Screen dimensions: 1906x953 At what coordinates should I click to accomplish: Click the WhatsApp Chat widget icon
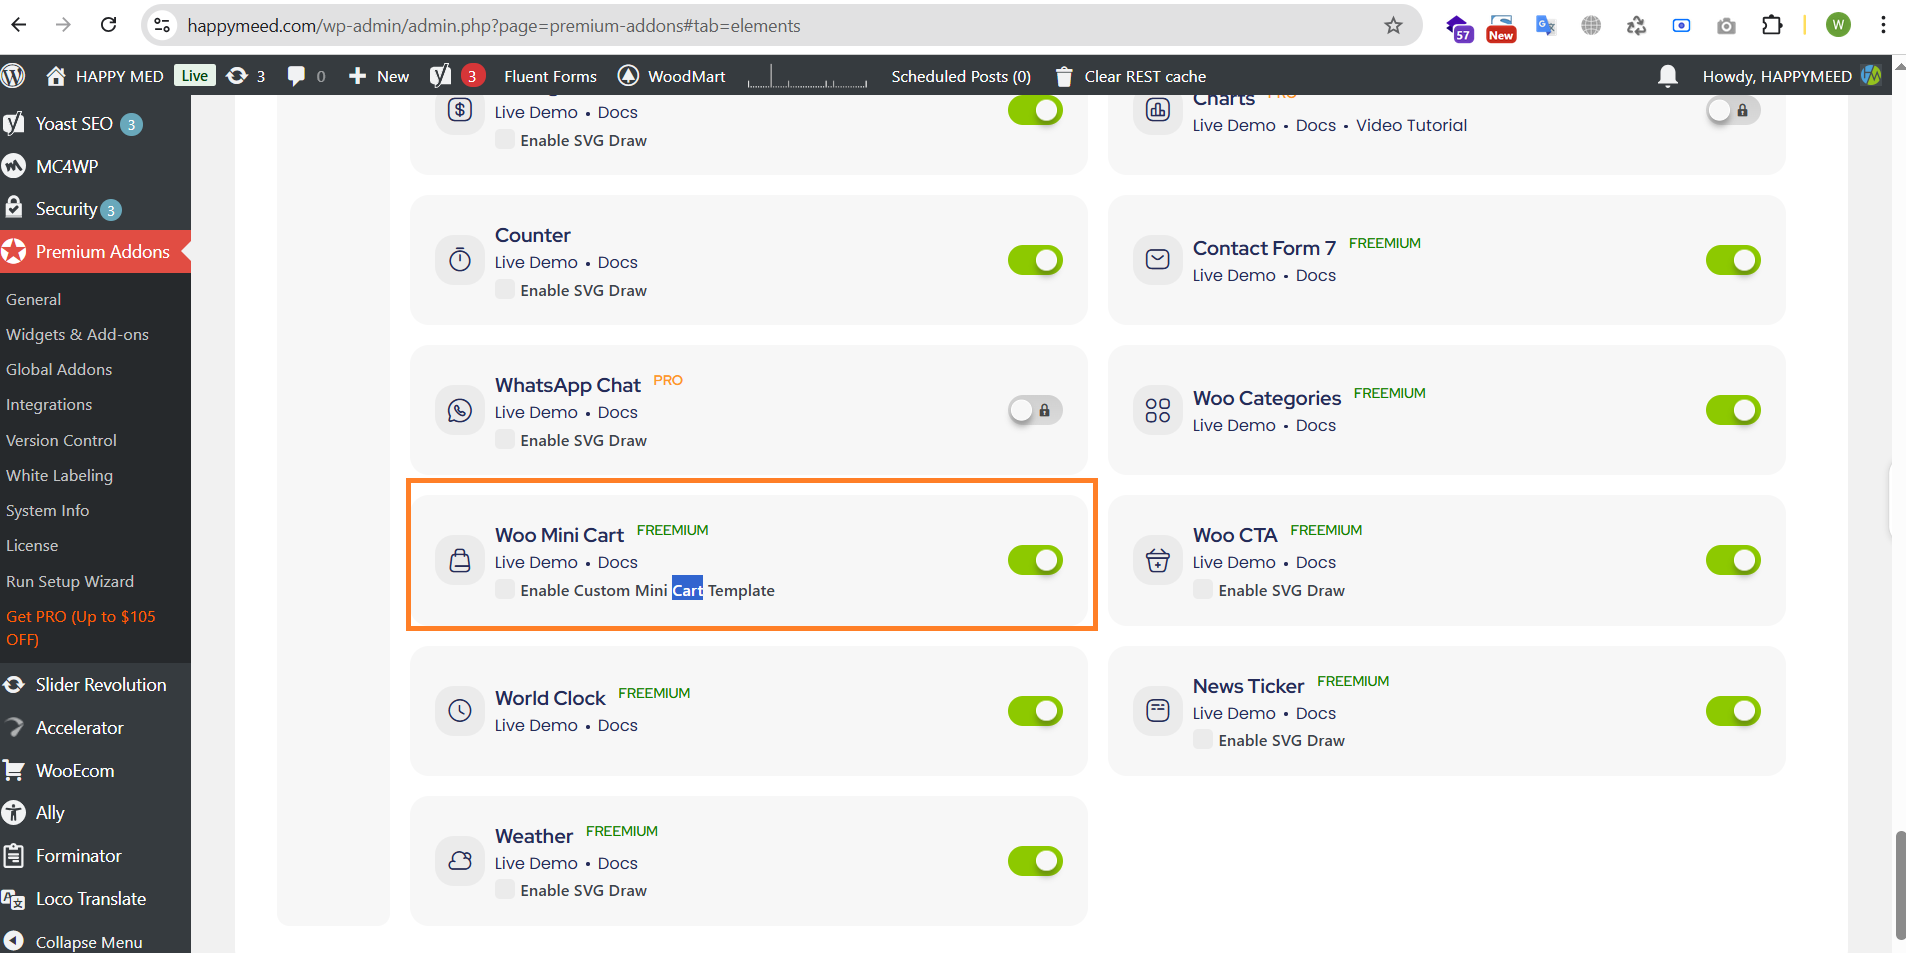tap(459, 410)
